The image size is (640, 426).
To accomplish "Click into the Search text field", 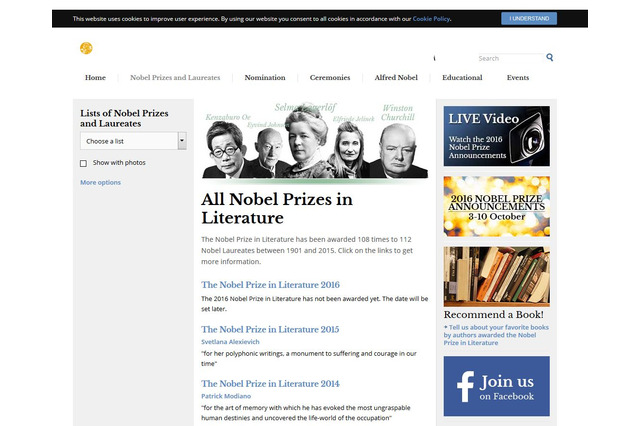I will (x=509, y=58).
